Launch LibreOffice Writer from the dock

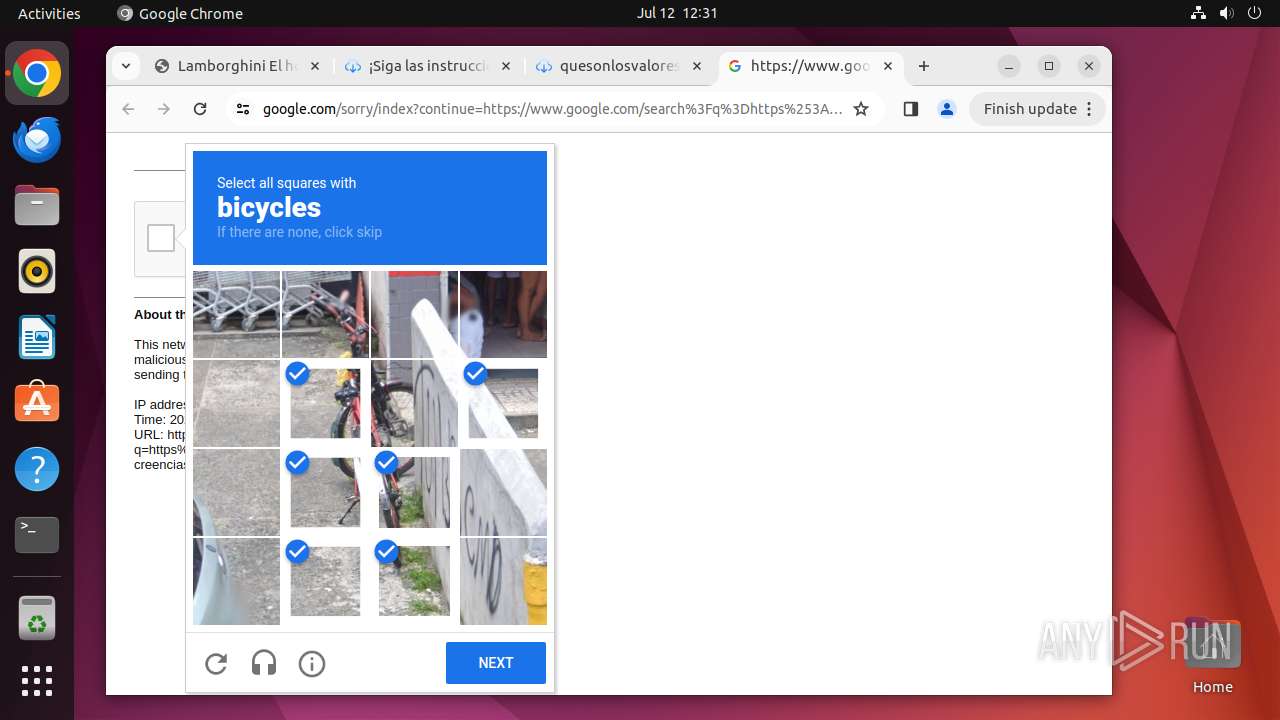tap(37, 337)
